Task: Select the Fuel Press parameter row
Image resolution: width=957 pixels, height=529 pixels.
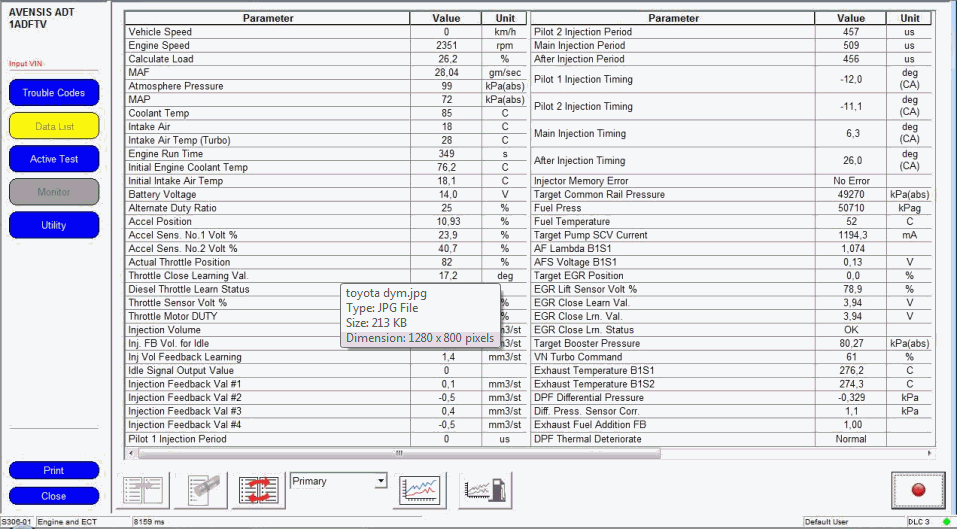Action: [672, 208]
